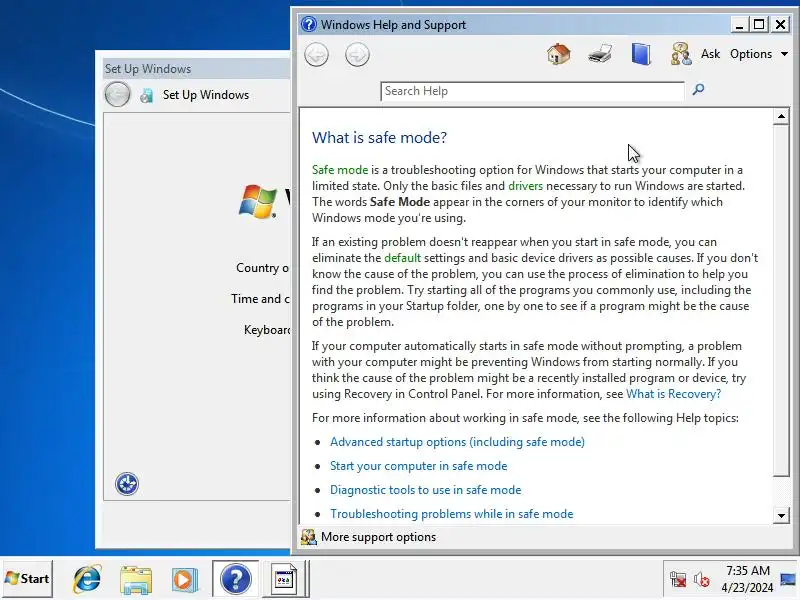Click the 'Keyboard' label in Set Up Windows
Viewport: 800px width, 600px height.
(266, 330)
